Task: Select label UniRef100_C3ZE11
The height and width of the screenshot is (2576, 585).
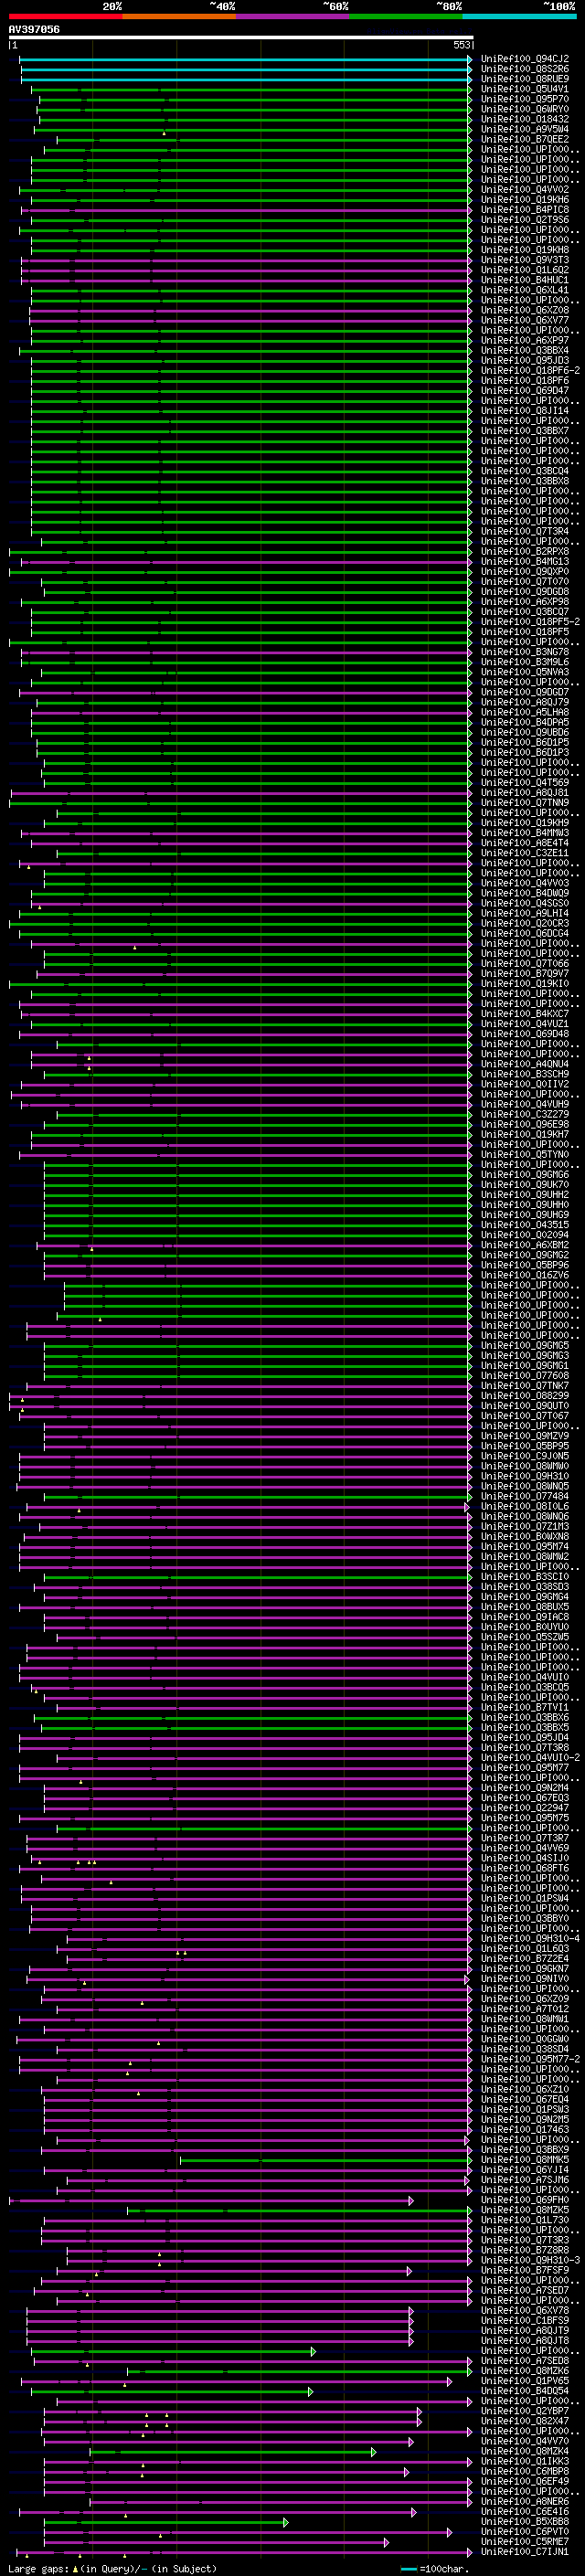Action: tap(525, 853)
